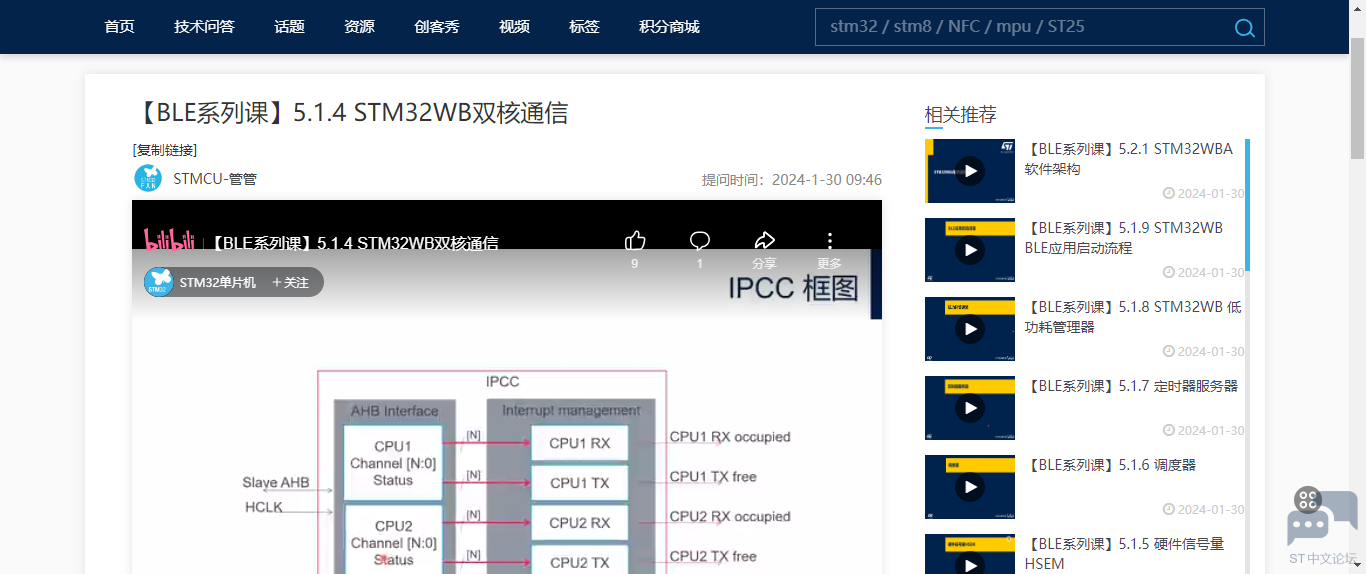
Task: Play 5.1.5 硬件信号量 HSEM thumbnail
Action: [x=969, y=555]
